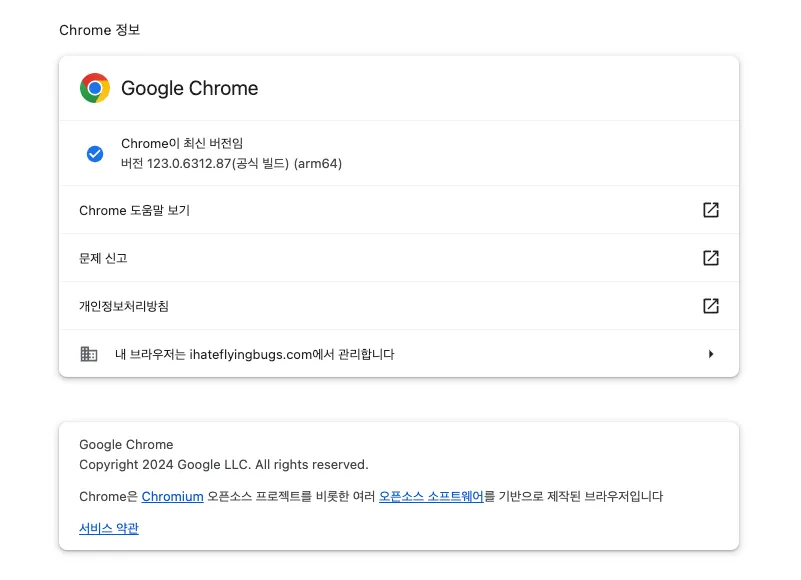The image size is (801, 580).
Task: Click the version 123.0.6312.87 text
Action: [x=231, y=163]
